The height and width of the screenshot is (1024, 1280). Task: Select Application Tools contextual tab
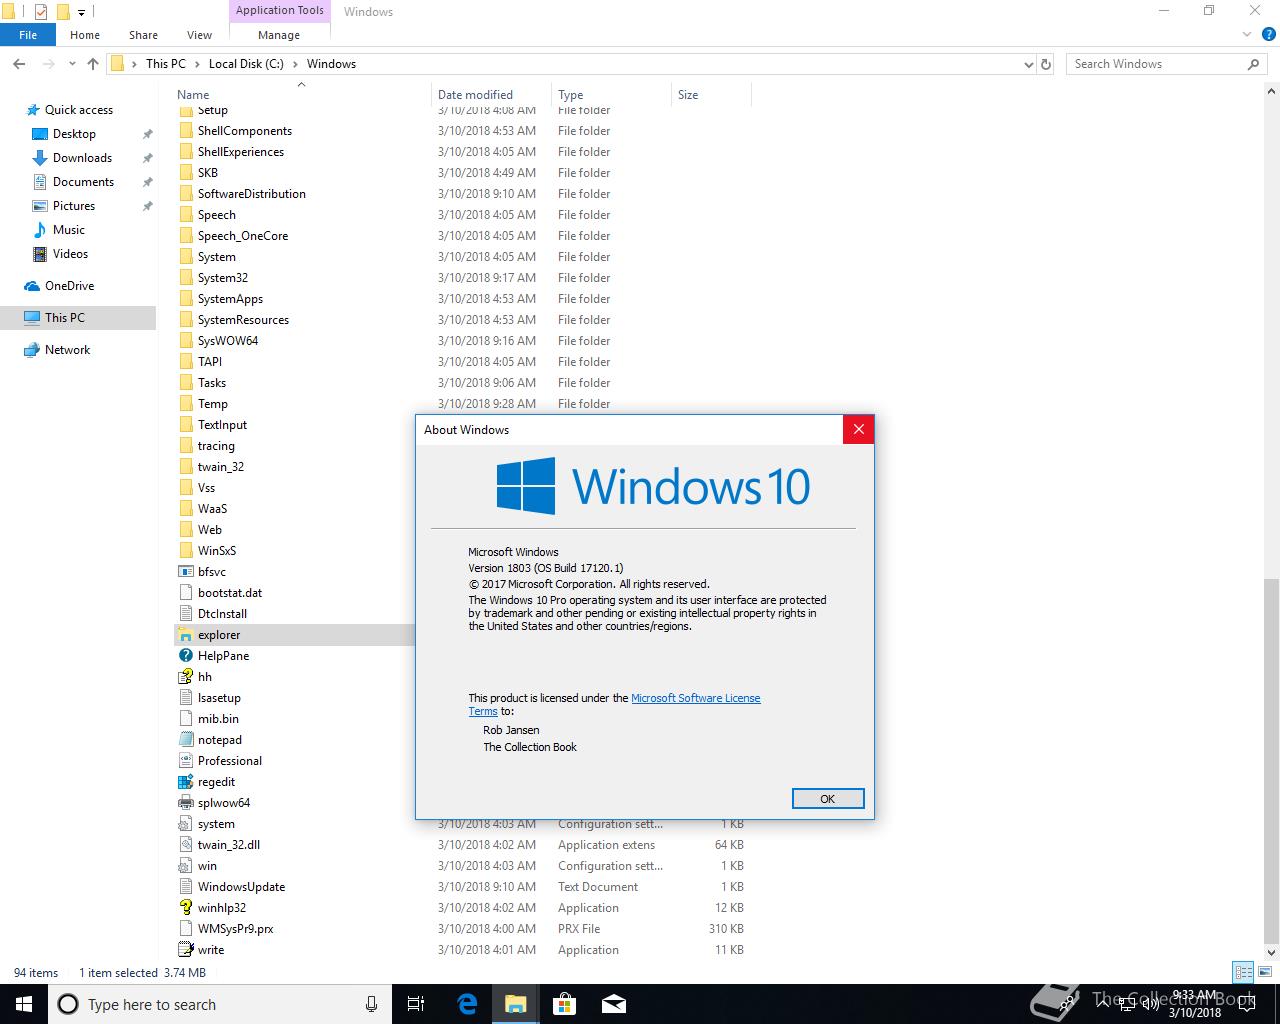[280, 11]
